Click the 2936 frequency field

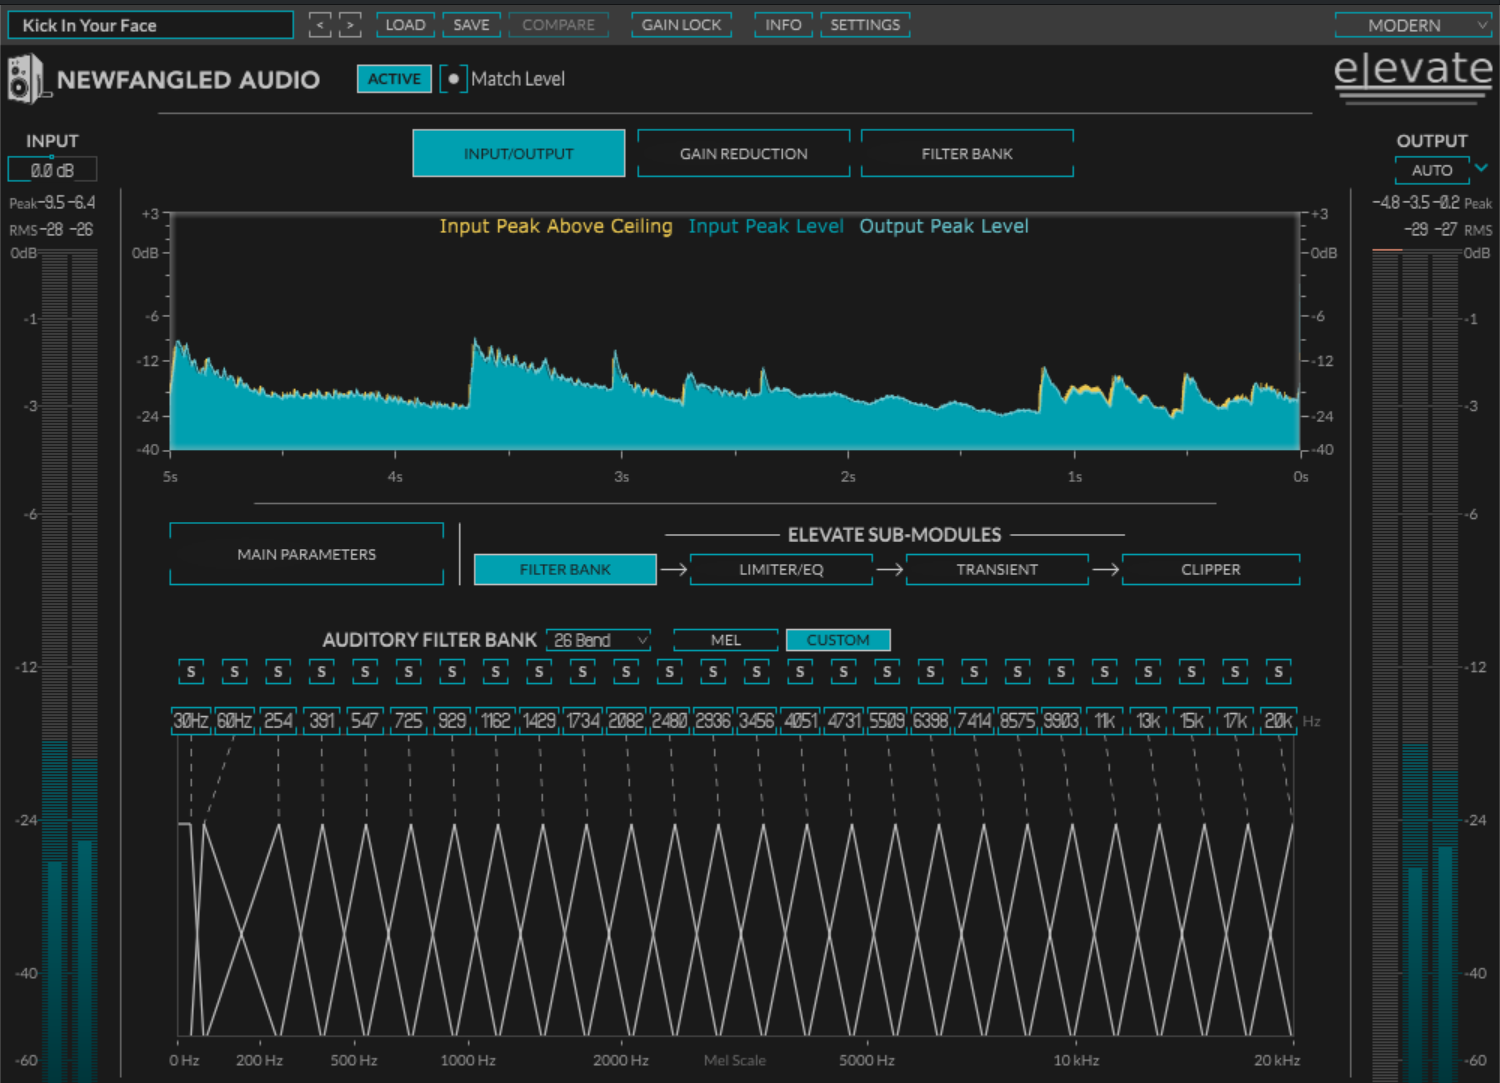point(713,721)
